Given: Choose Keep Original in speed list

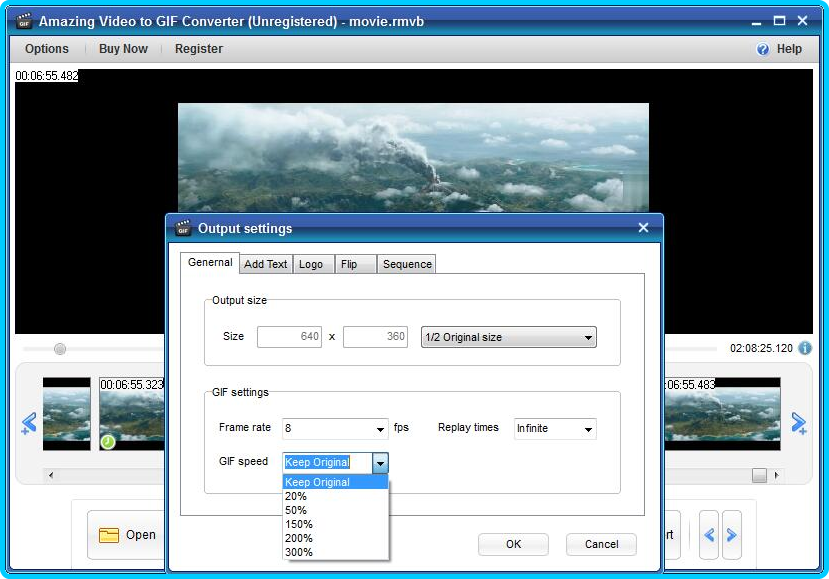Looking at the screenshot, I should 336,482.
